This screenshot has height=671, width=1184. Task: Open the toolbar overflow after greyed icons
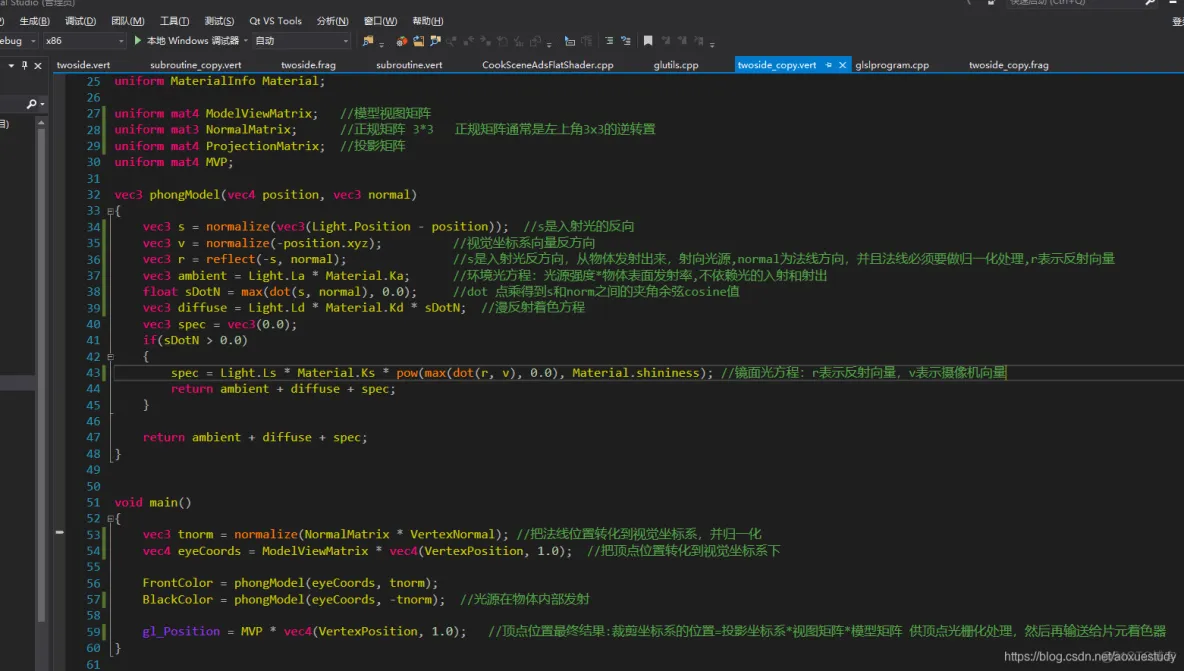(549, 43)
